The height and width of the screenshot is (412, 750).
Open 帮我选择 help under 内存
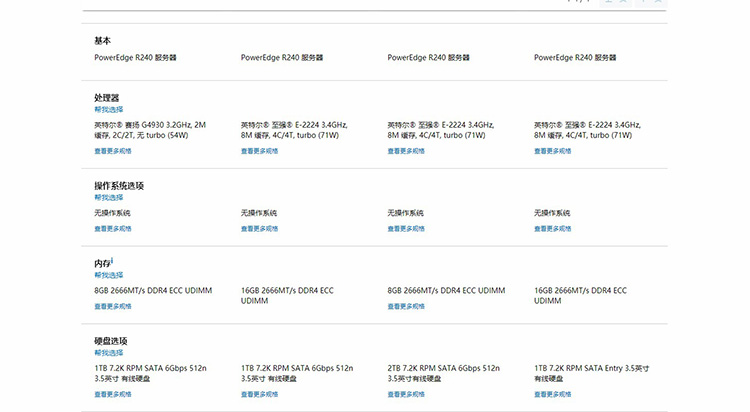[109, 275]
